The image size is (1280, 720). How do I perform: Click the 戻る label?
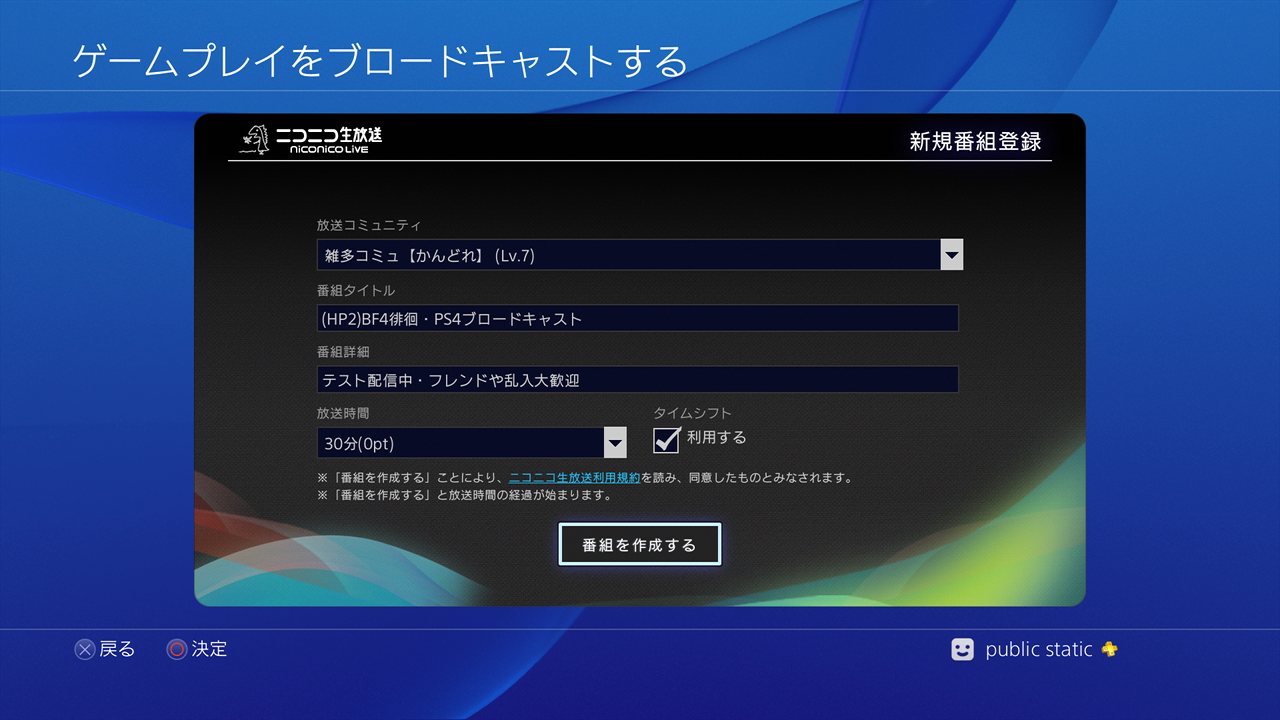point(117,650)
